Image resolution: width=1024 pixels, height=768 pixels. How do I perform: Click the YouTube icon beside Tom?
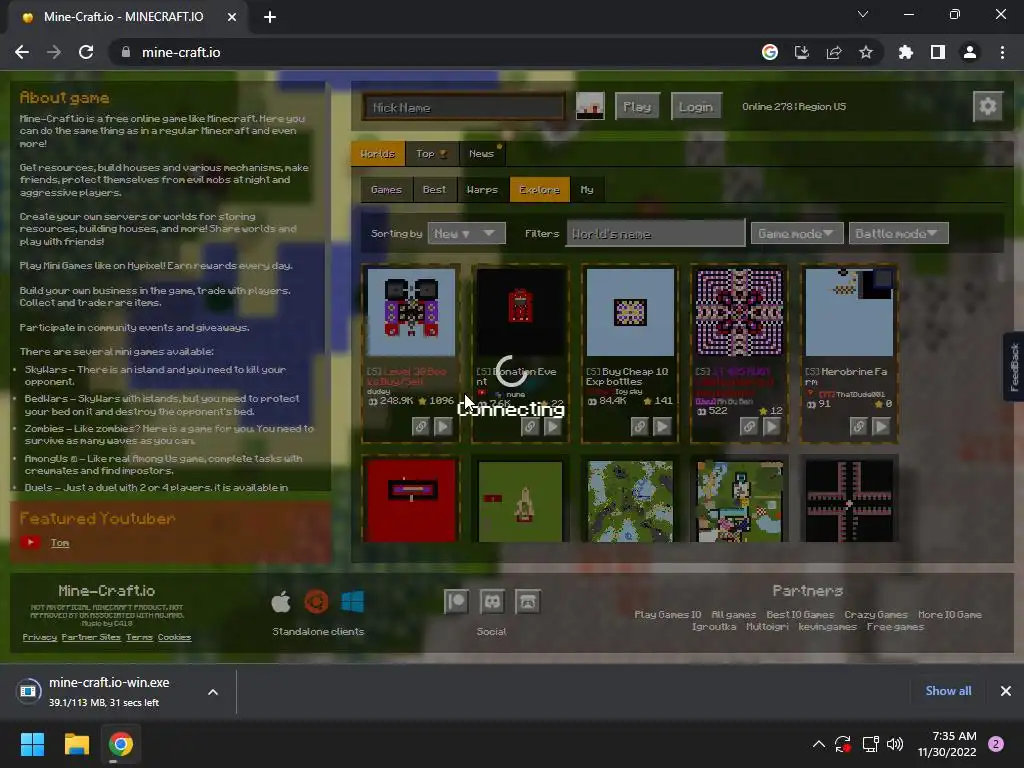(30, 542)
